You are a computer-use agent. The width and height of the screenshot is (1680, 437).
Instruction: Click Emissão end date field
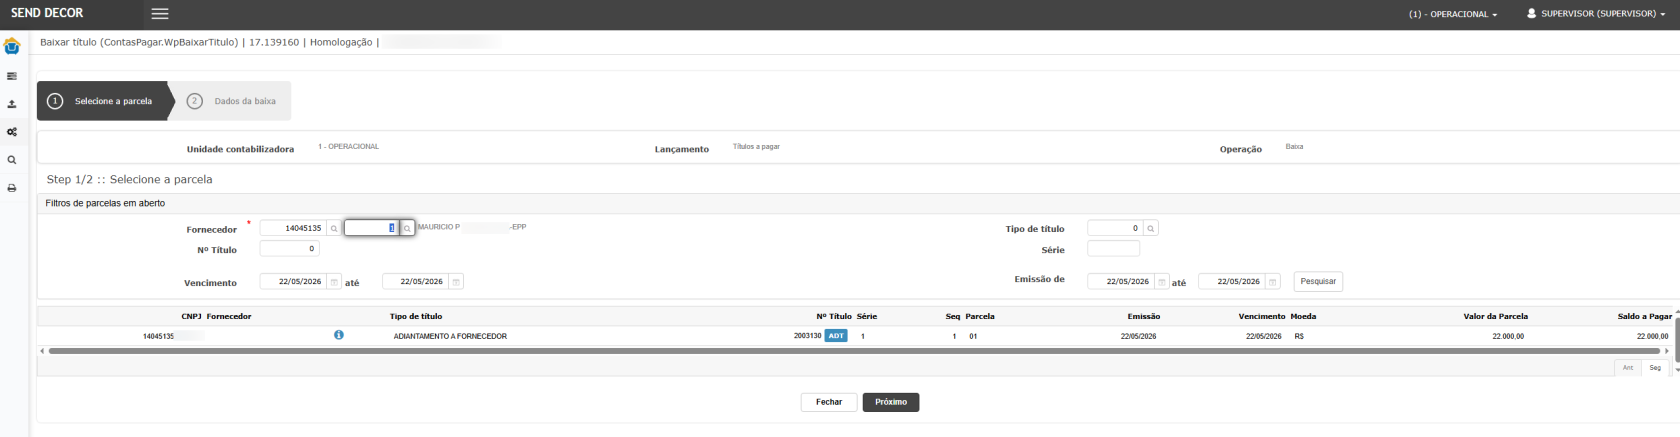click(x=1232, y=282)
